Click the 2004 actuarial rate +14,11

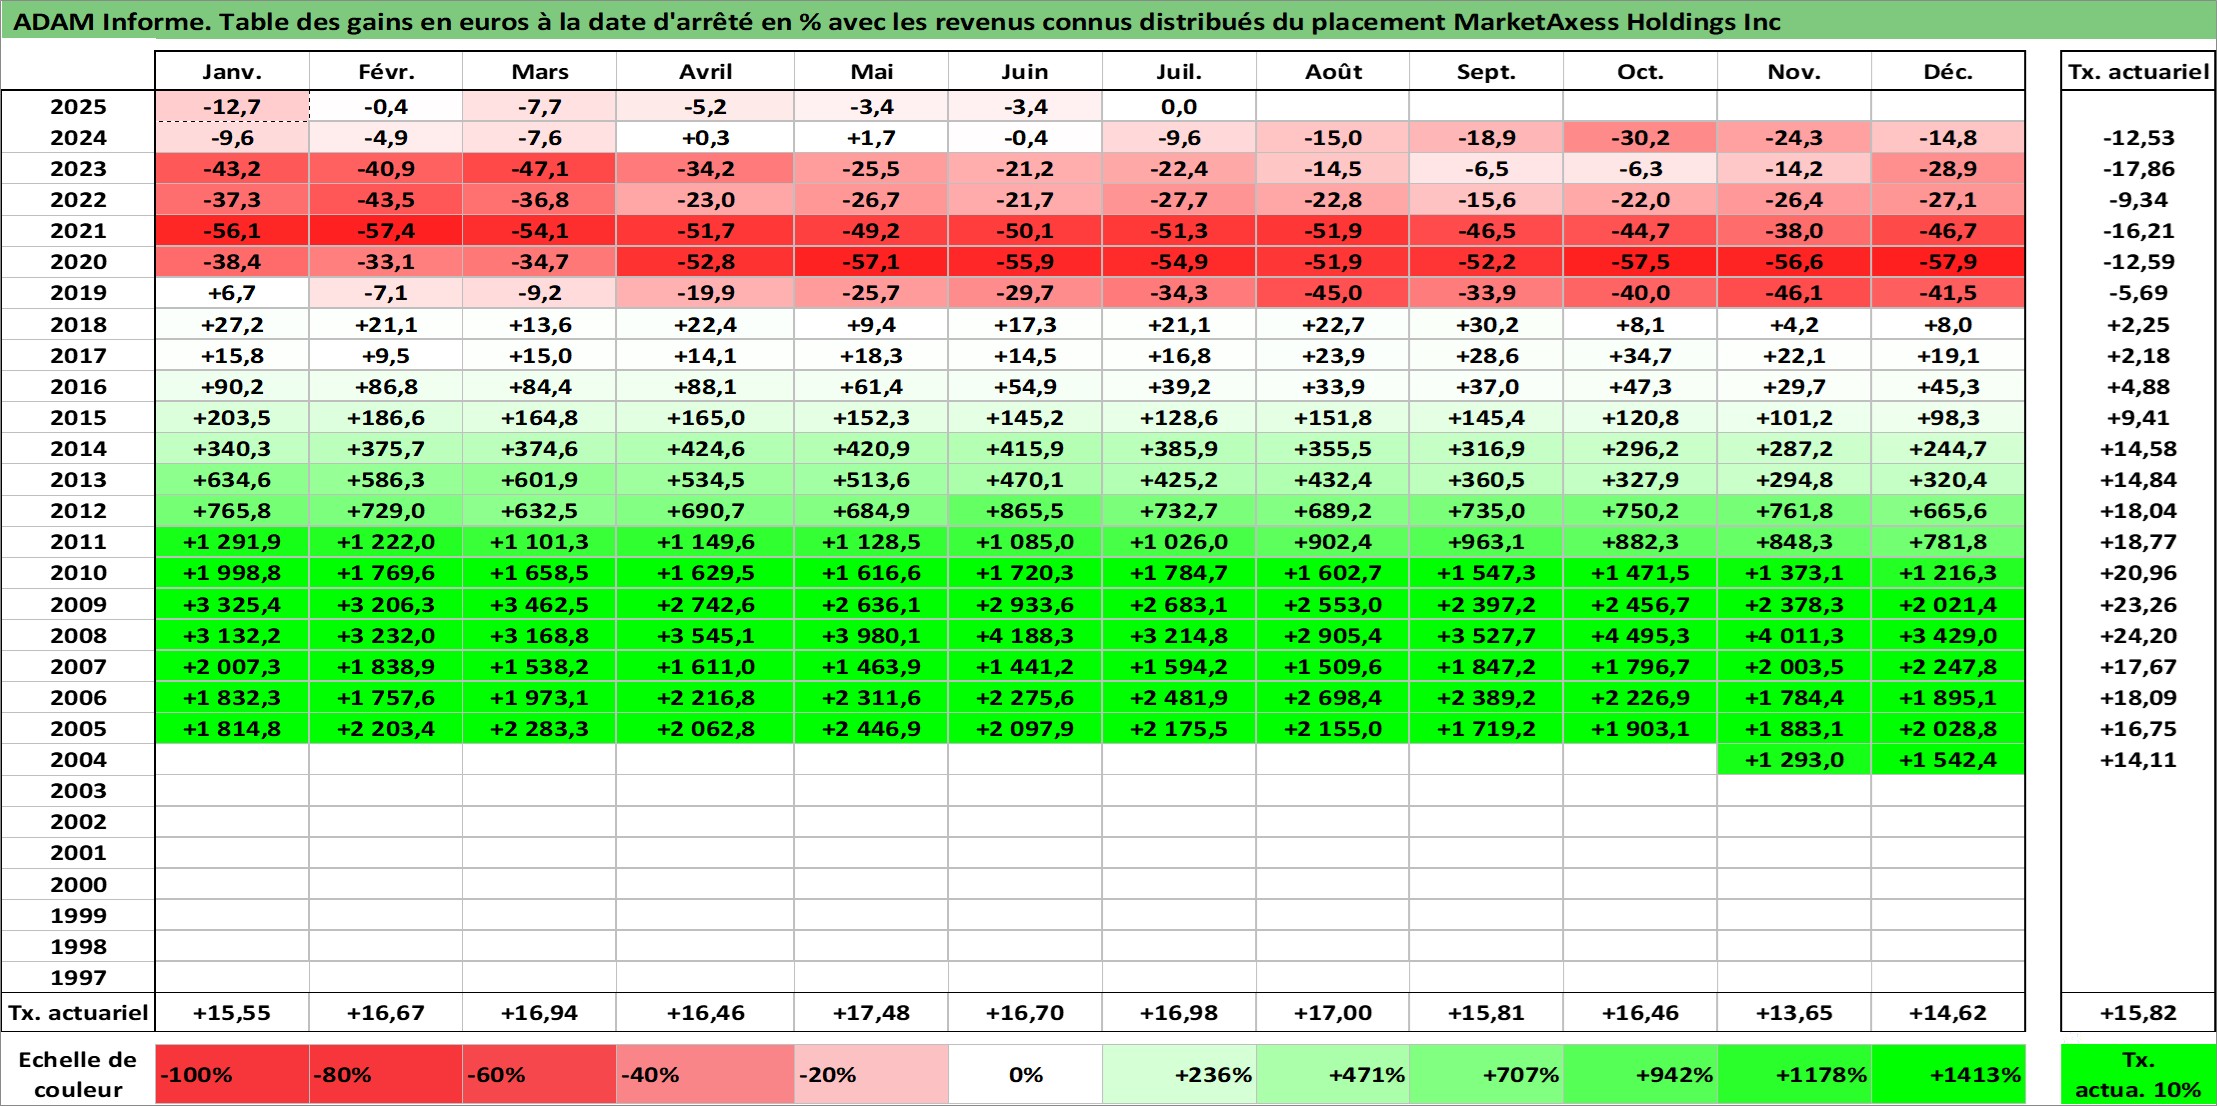(2138, 760)
